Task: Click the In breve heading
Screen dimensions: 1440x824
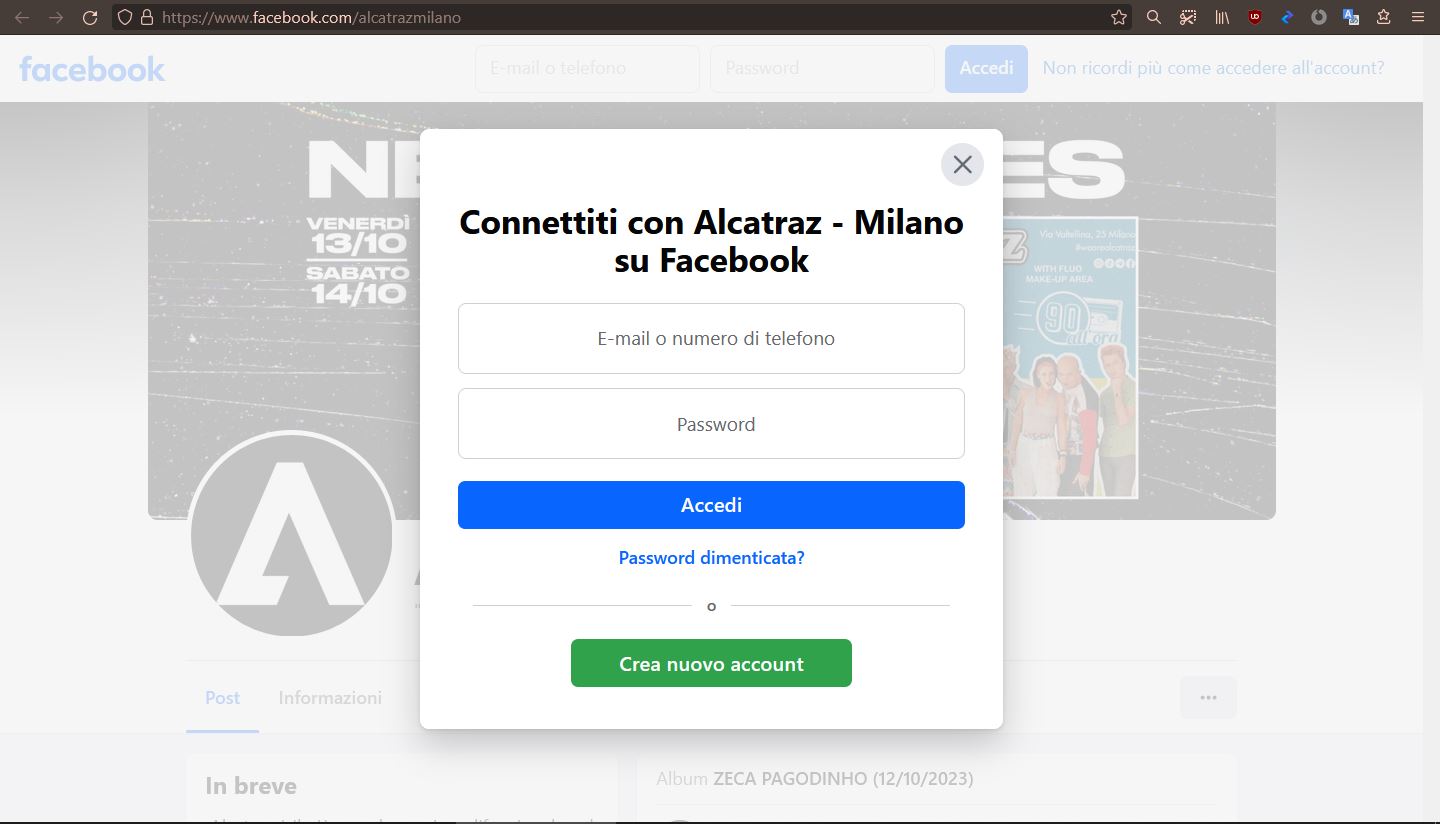Action: (251, 786)
